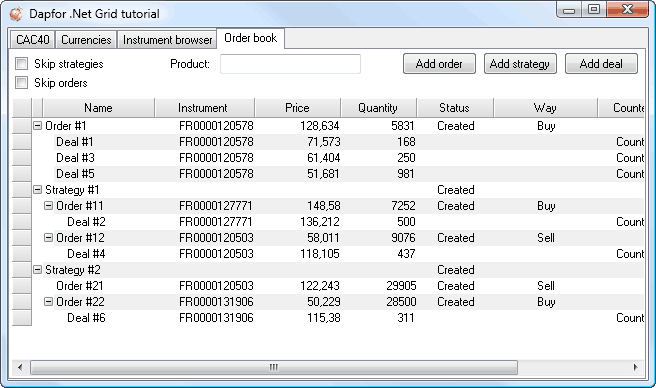Click the price cell 136,212

(x=320, y=222)
